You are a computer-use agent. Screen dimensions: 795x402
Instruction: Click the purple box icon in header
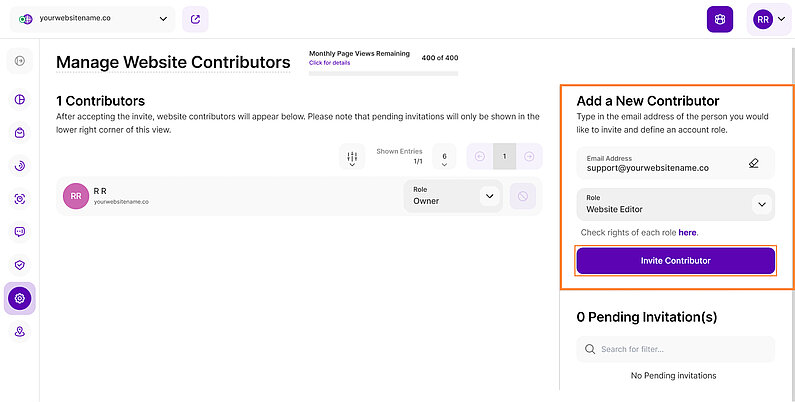719,19
